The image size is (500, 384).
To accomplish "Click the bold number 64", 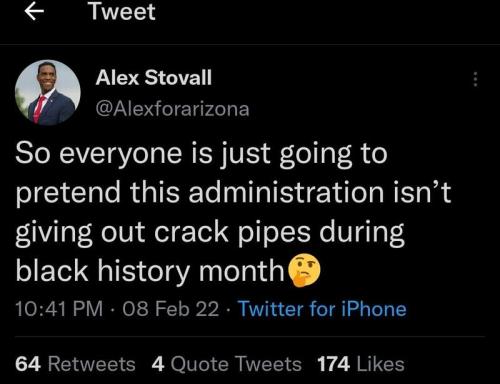I will (28, 364).
